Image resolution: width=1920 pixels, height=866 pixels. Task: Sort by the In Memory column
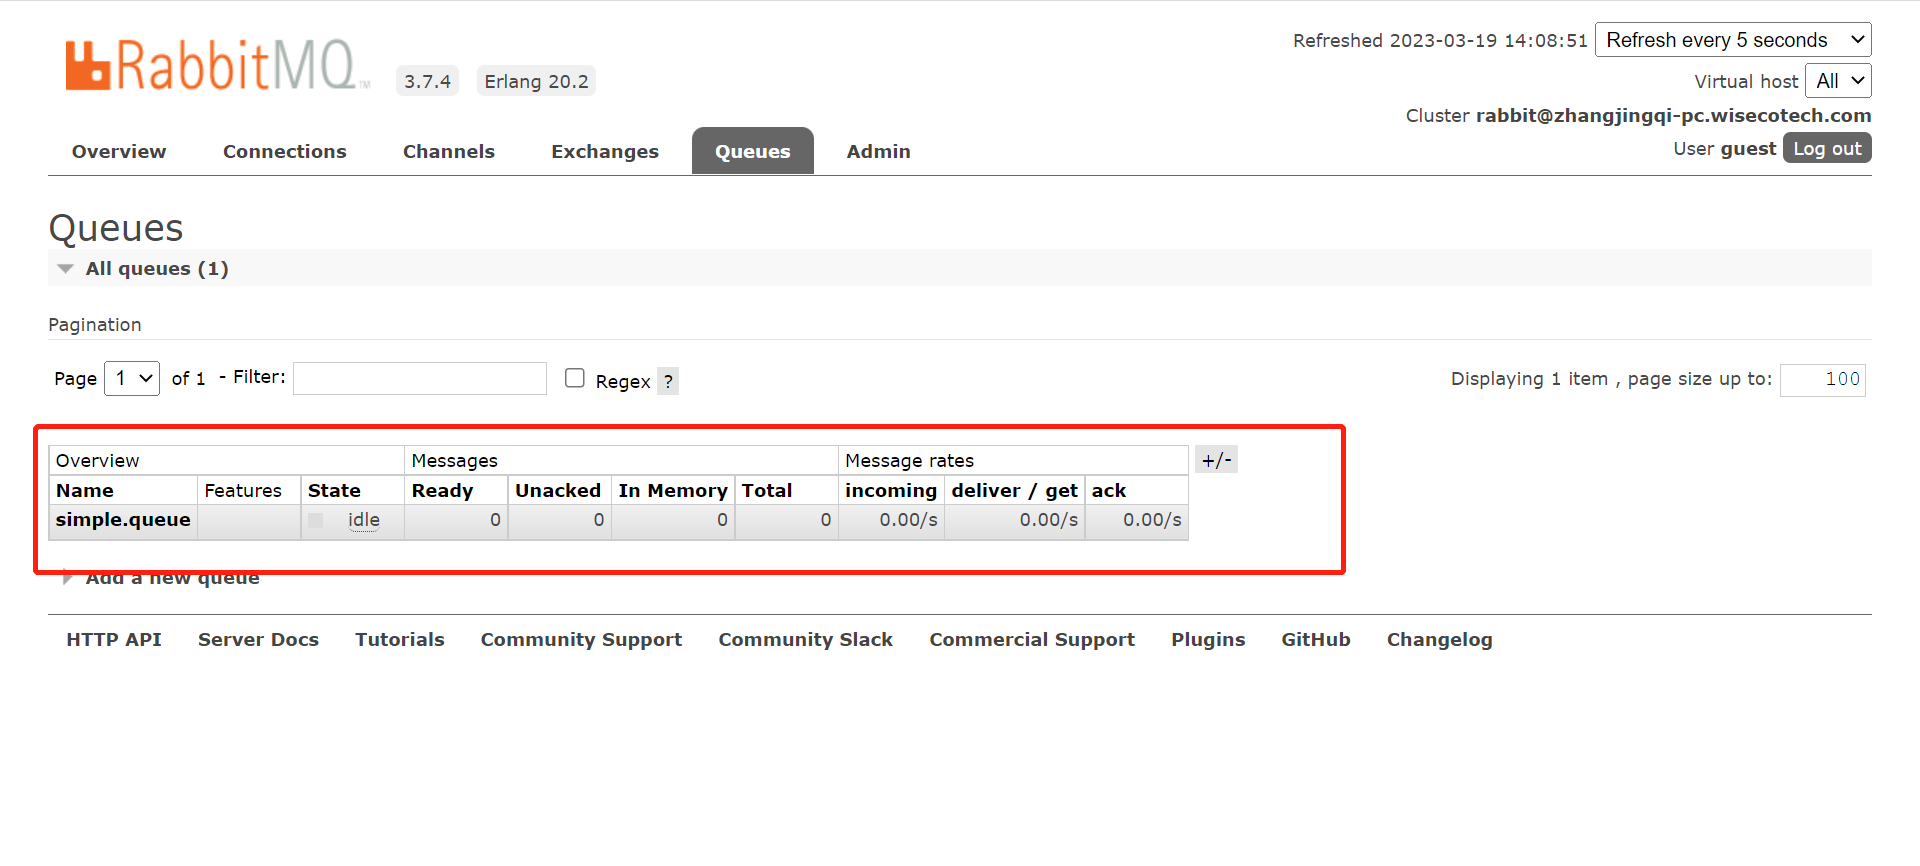tap(673, 491)
